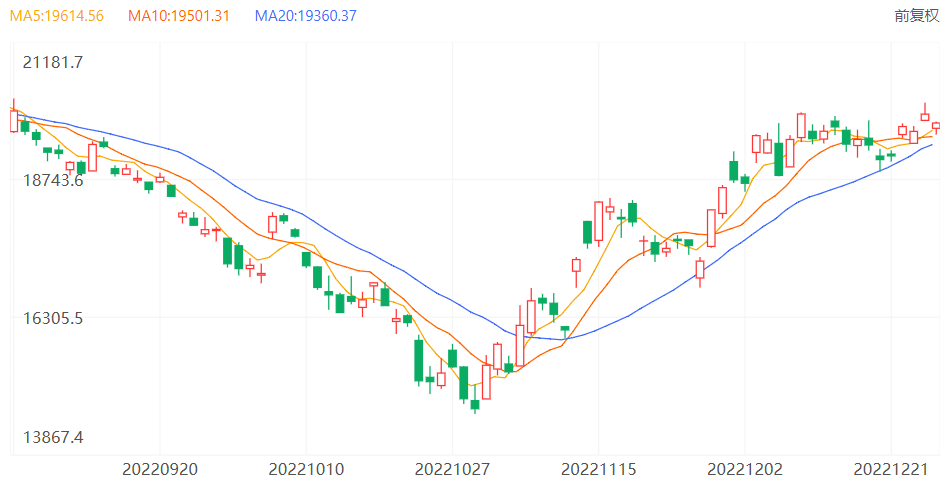Click the MA5:19614.56 indicator label
This screenshot has width=946, height=481.
click(x=57, y=16)
